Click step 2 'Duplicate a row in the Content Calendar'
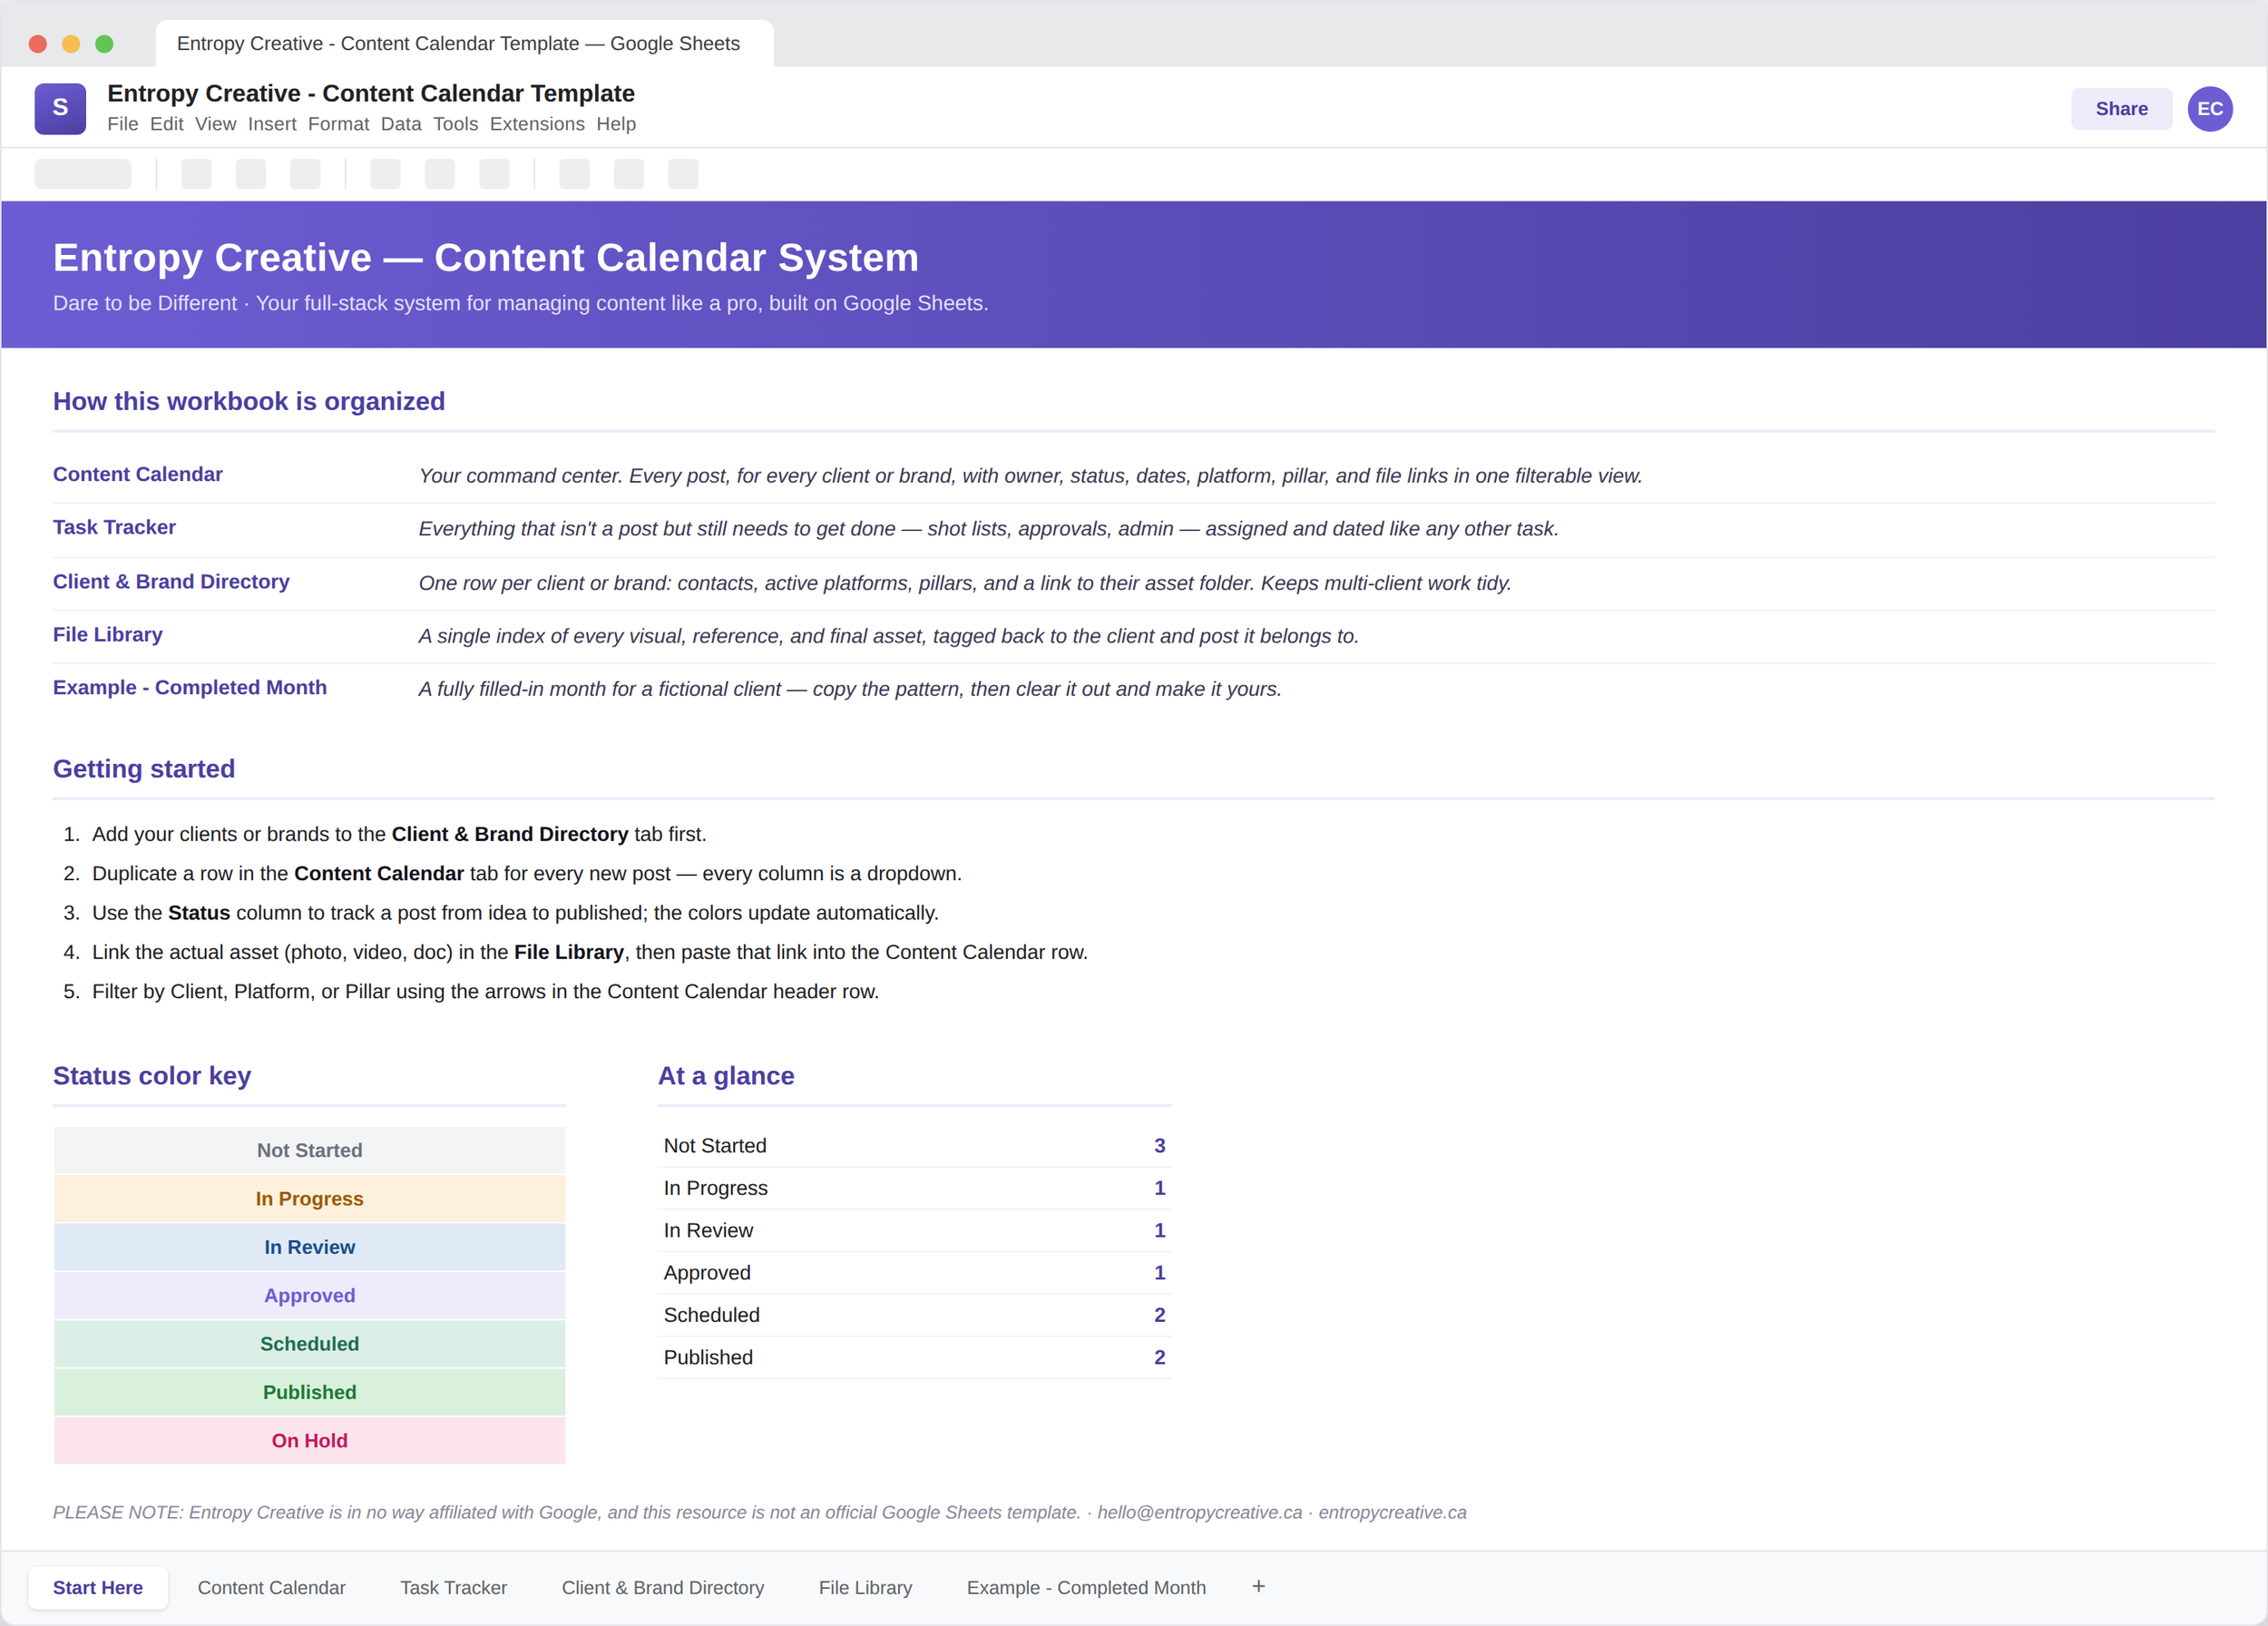 [527, 874]
